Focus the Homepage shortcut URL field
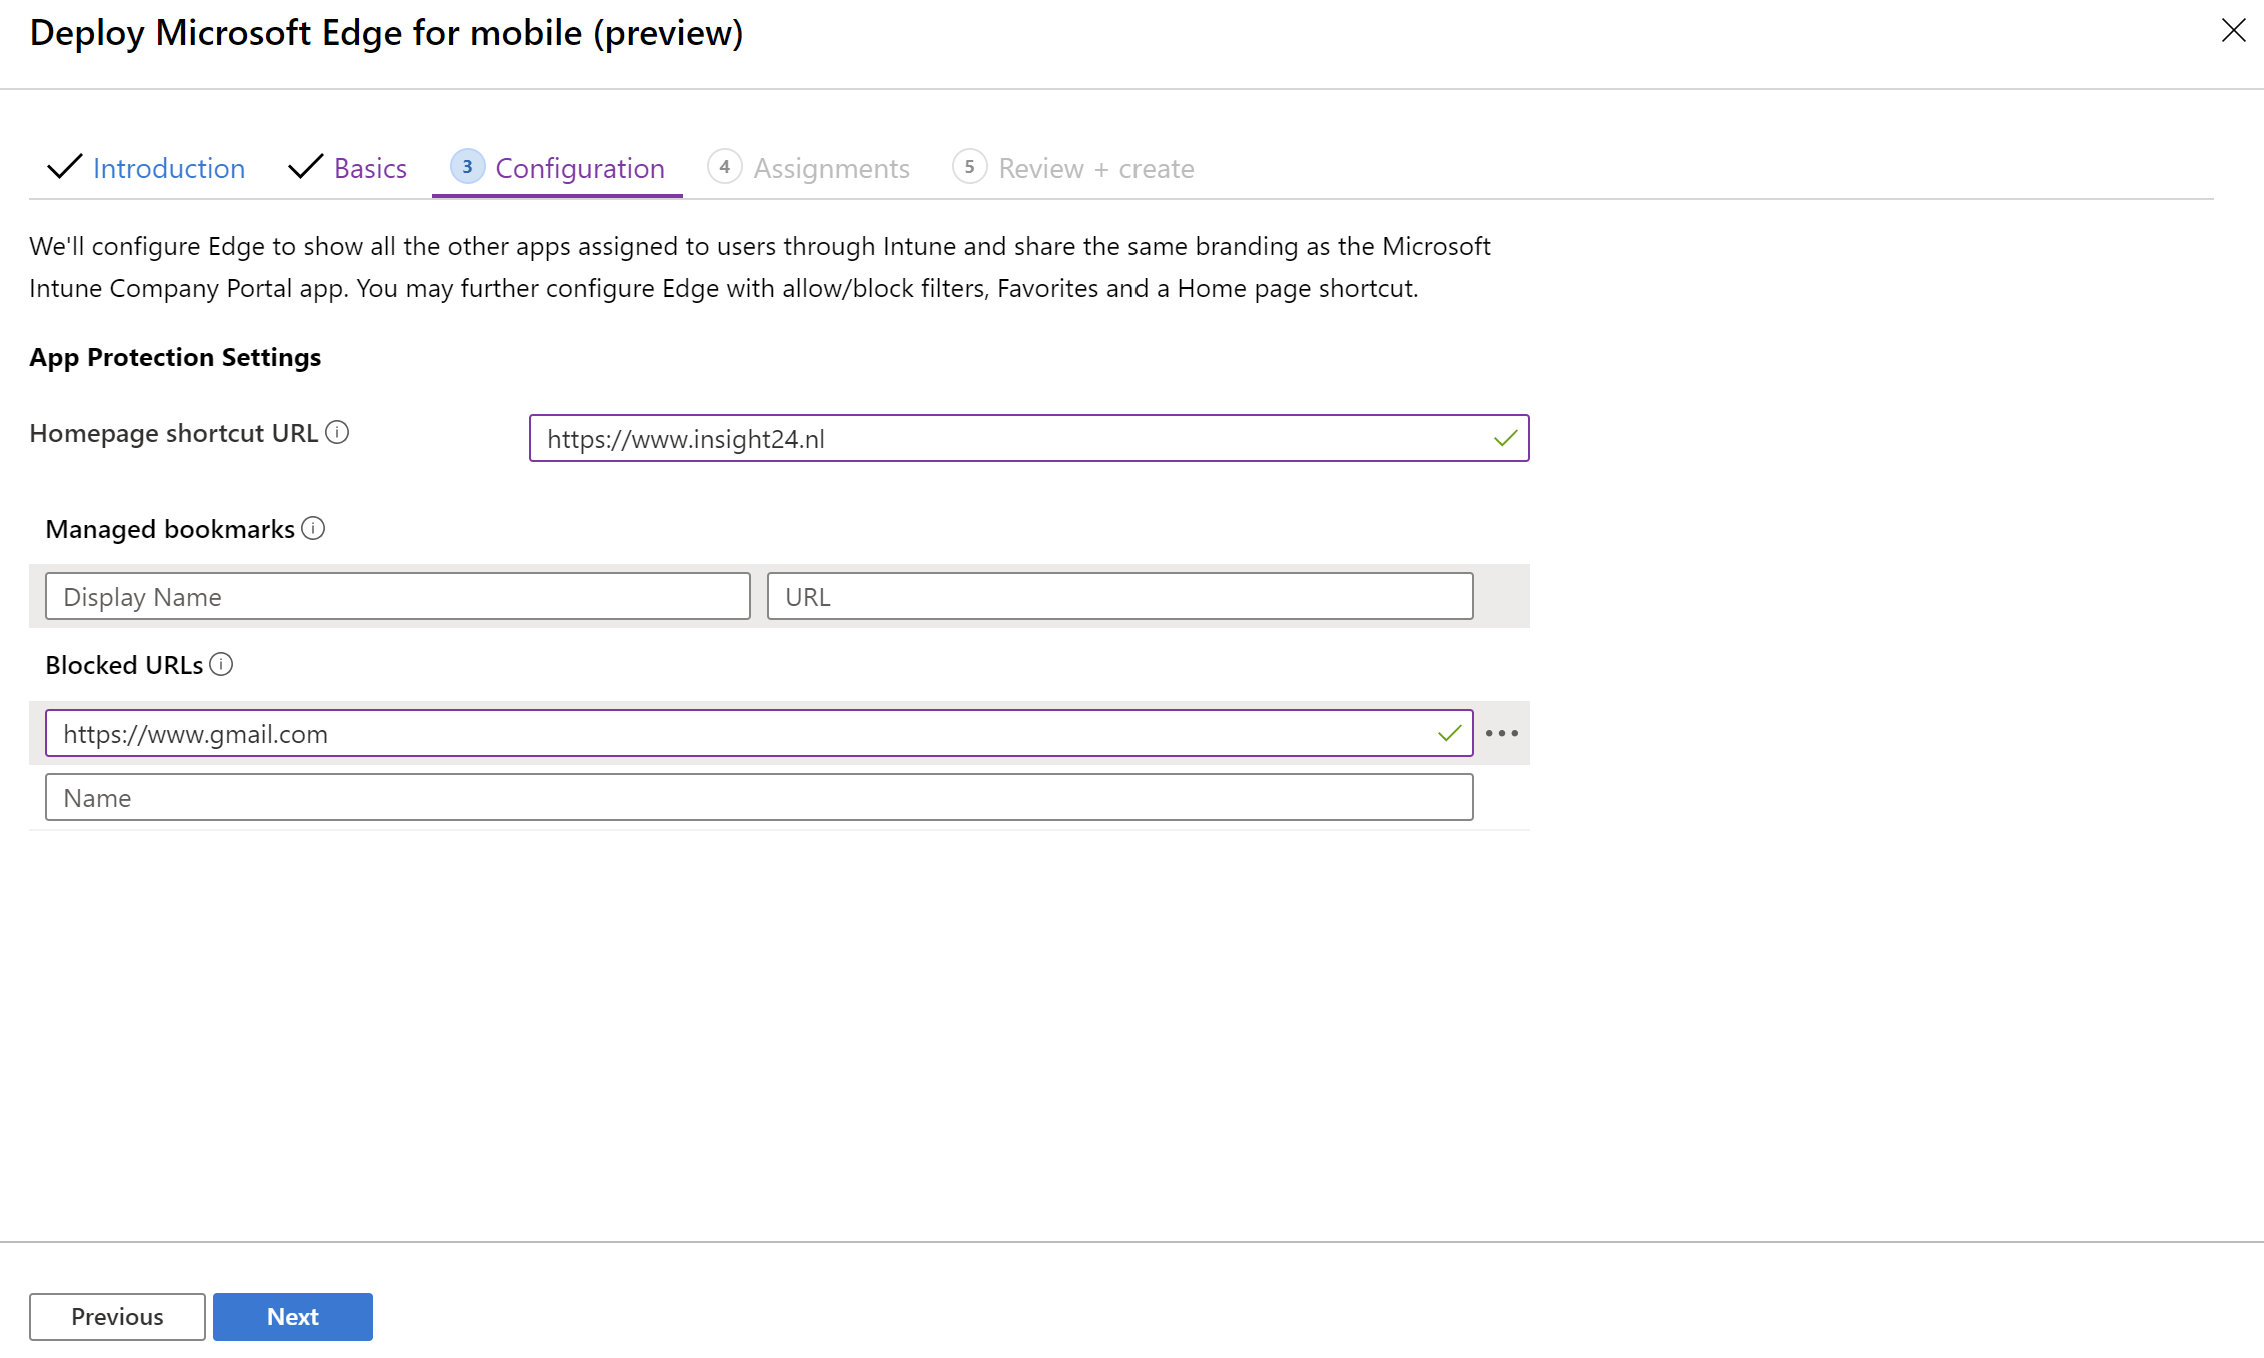The height and width of the screenshot is (1358, 2264). click(x=1010, y=439)
